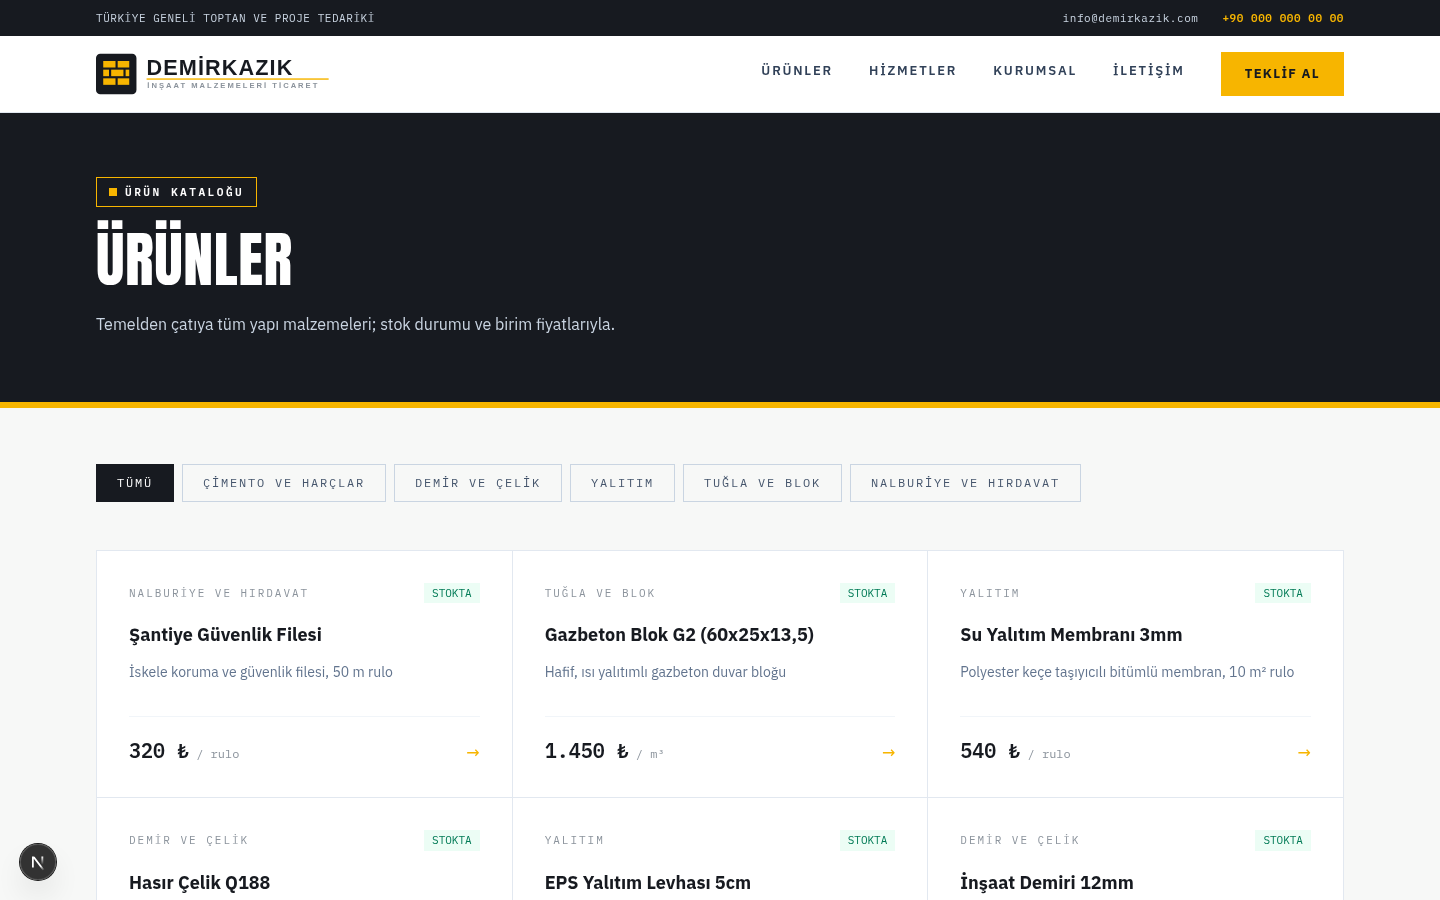Click STOKTA badge on Hasır Çelik Q188 card

point(452,840)
